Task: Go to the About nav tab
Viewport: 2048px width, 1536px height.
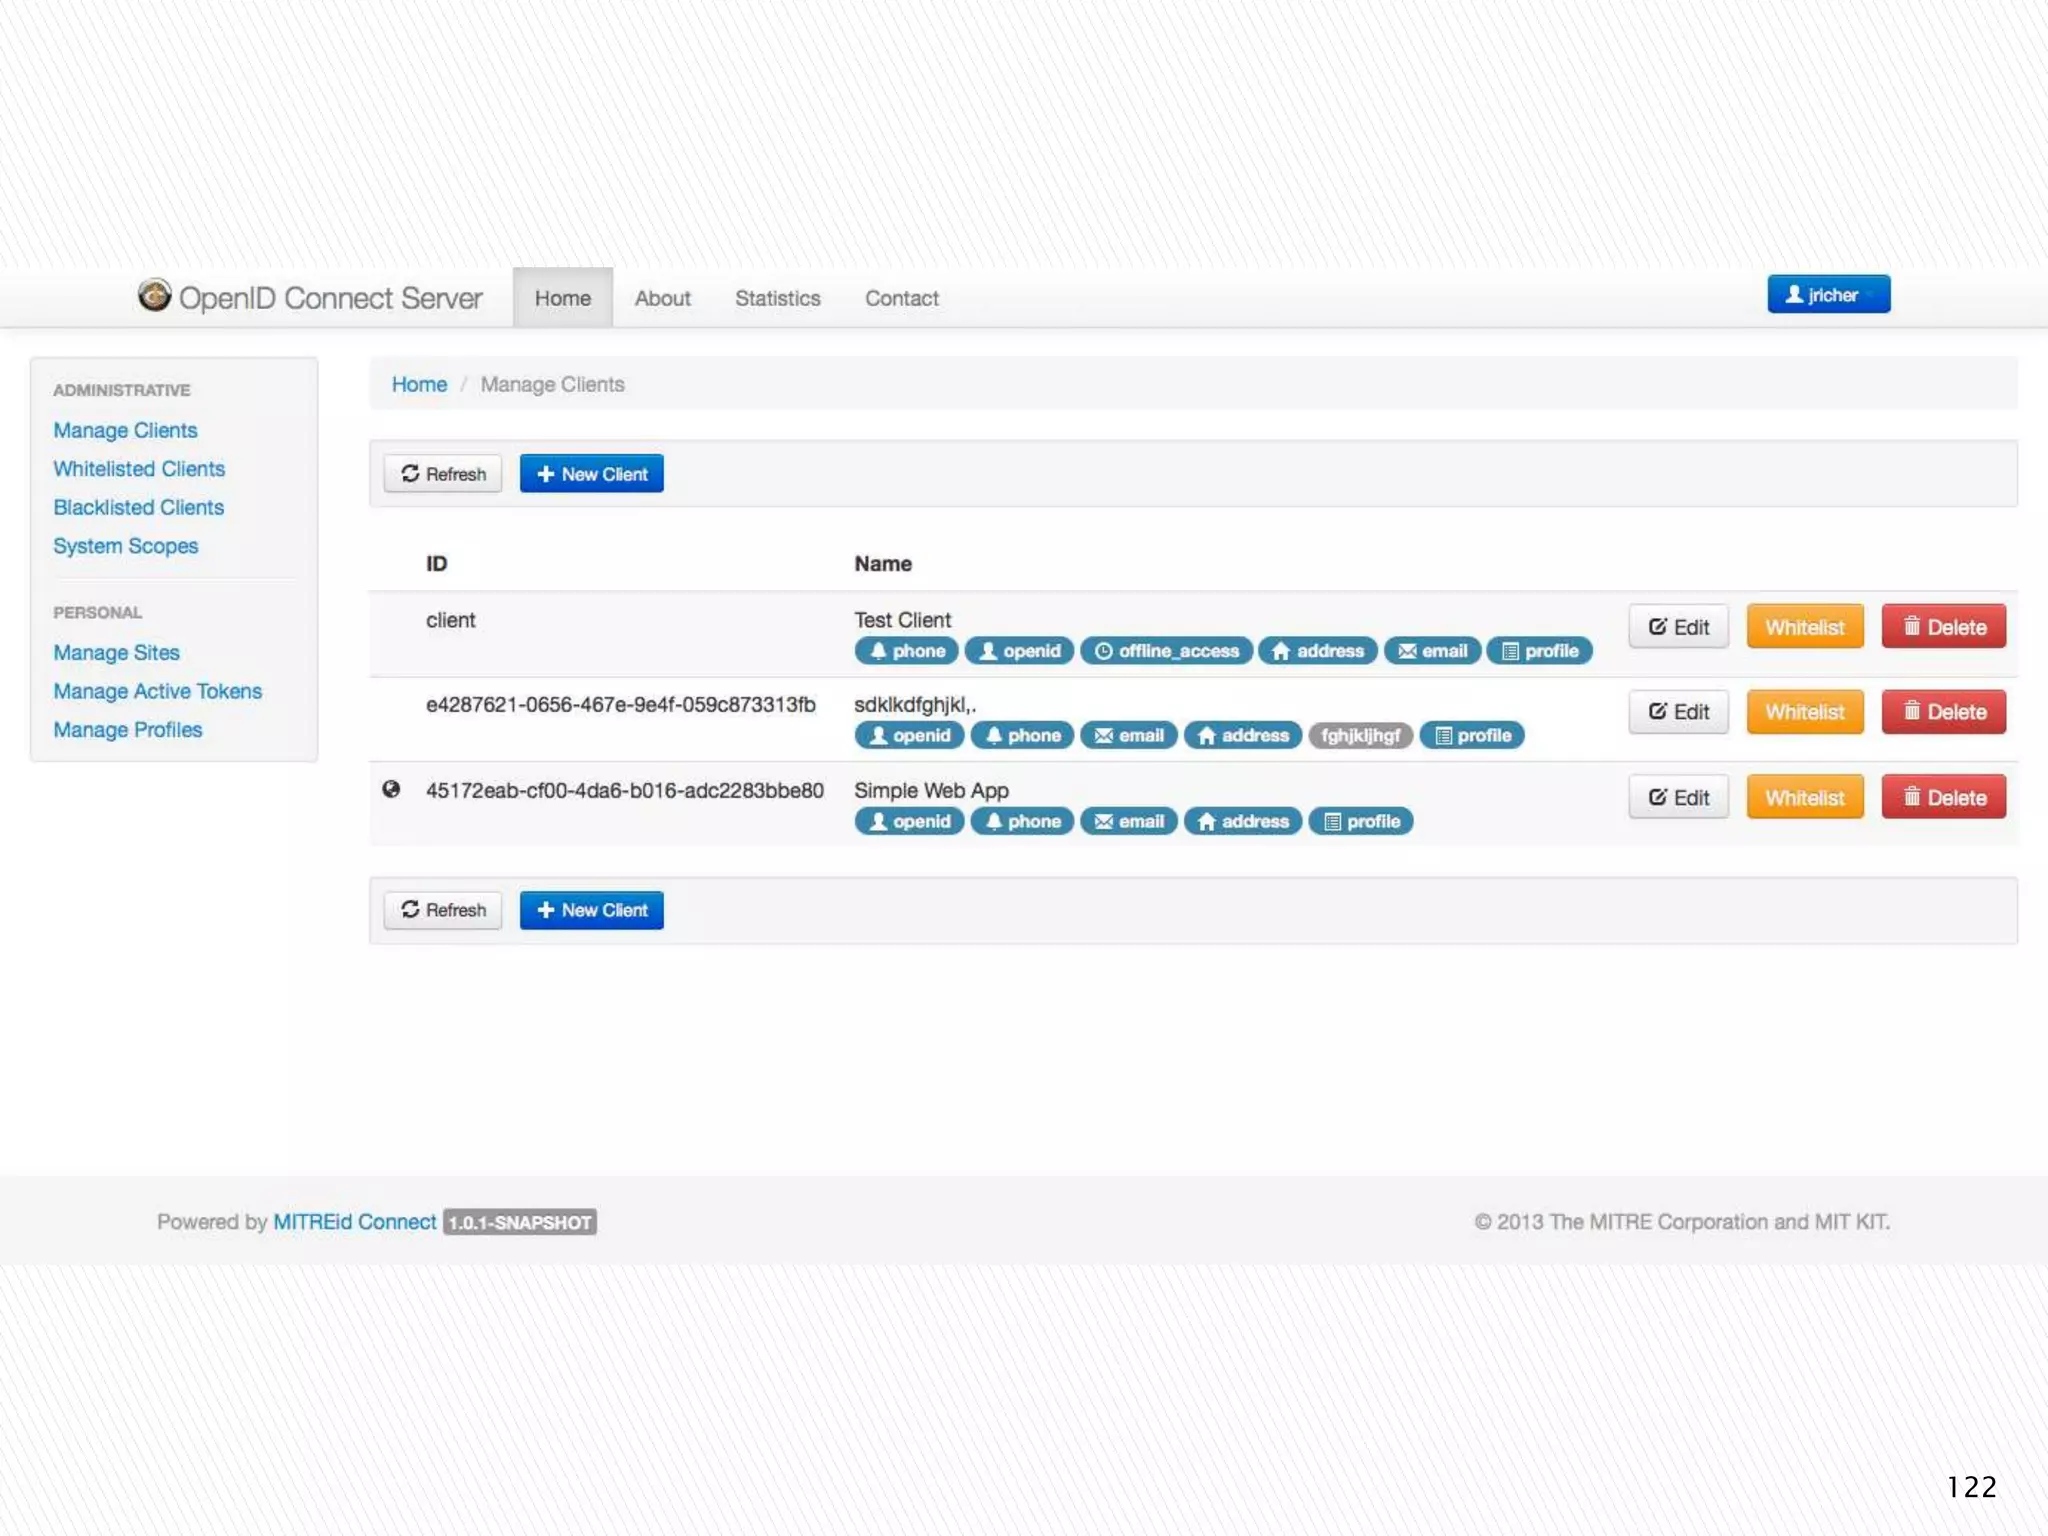Action: coord(662,298)
